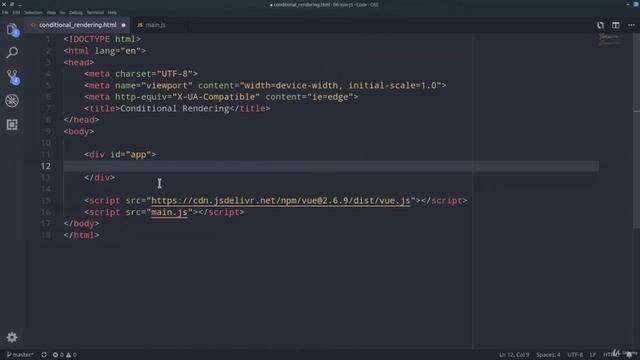
Task: Switch to the conditional_rendering.html tab
Action: tap(78, 25)
